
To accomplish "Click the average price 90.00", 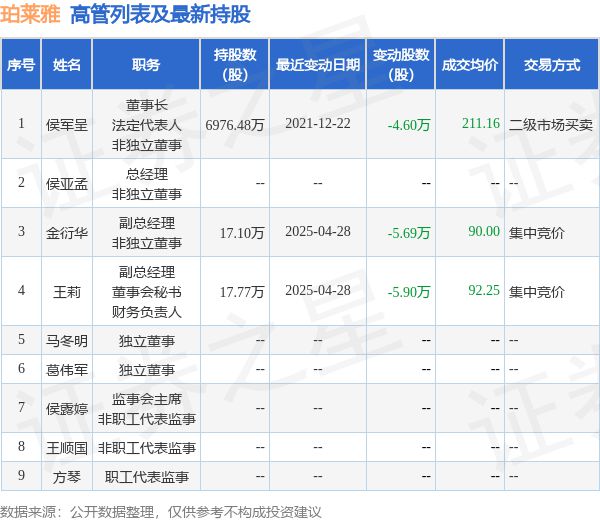I will [x=484, y=231].
